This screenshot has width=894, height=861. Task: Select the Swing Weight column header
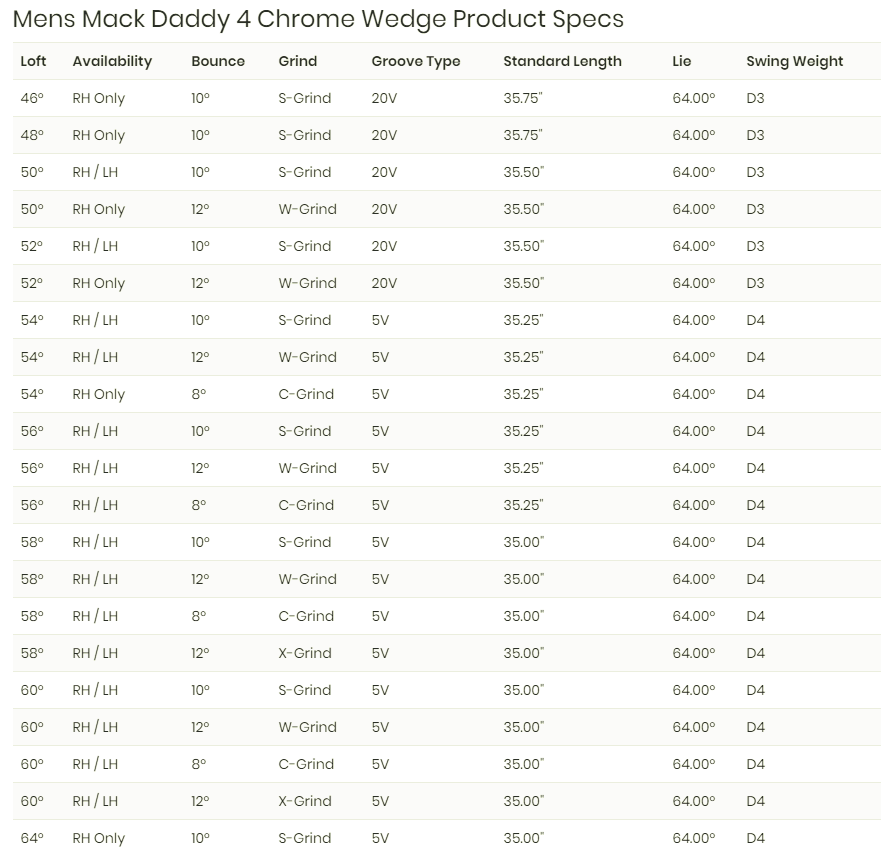click(x=794, y=61)
